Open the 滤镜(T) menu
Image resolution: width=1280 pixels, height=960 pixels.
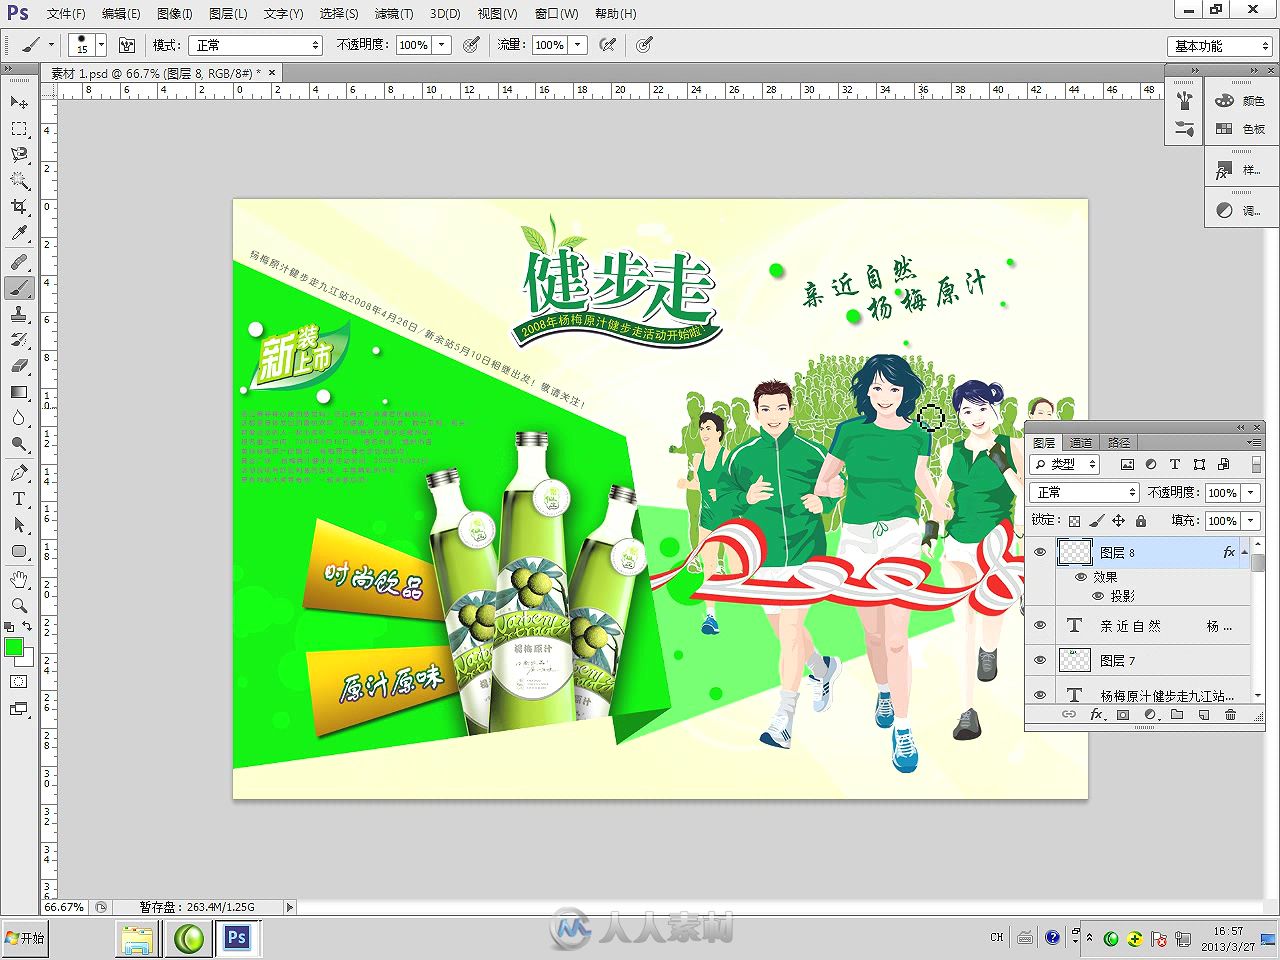pos(393,14)
